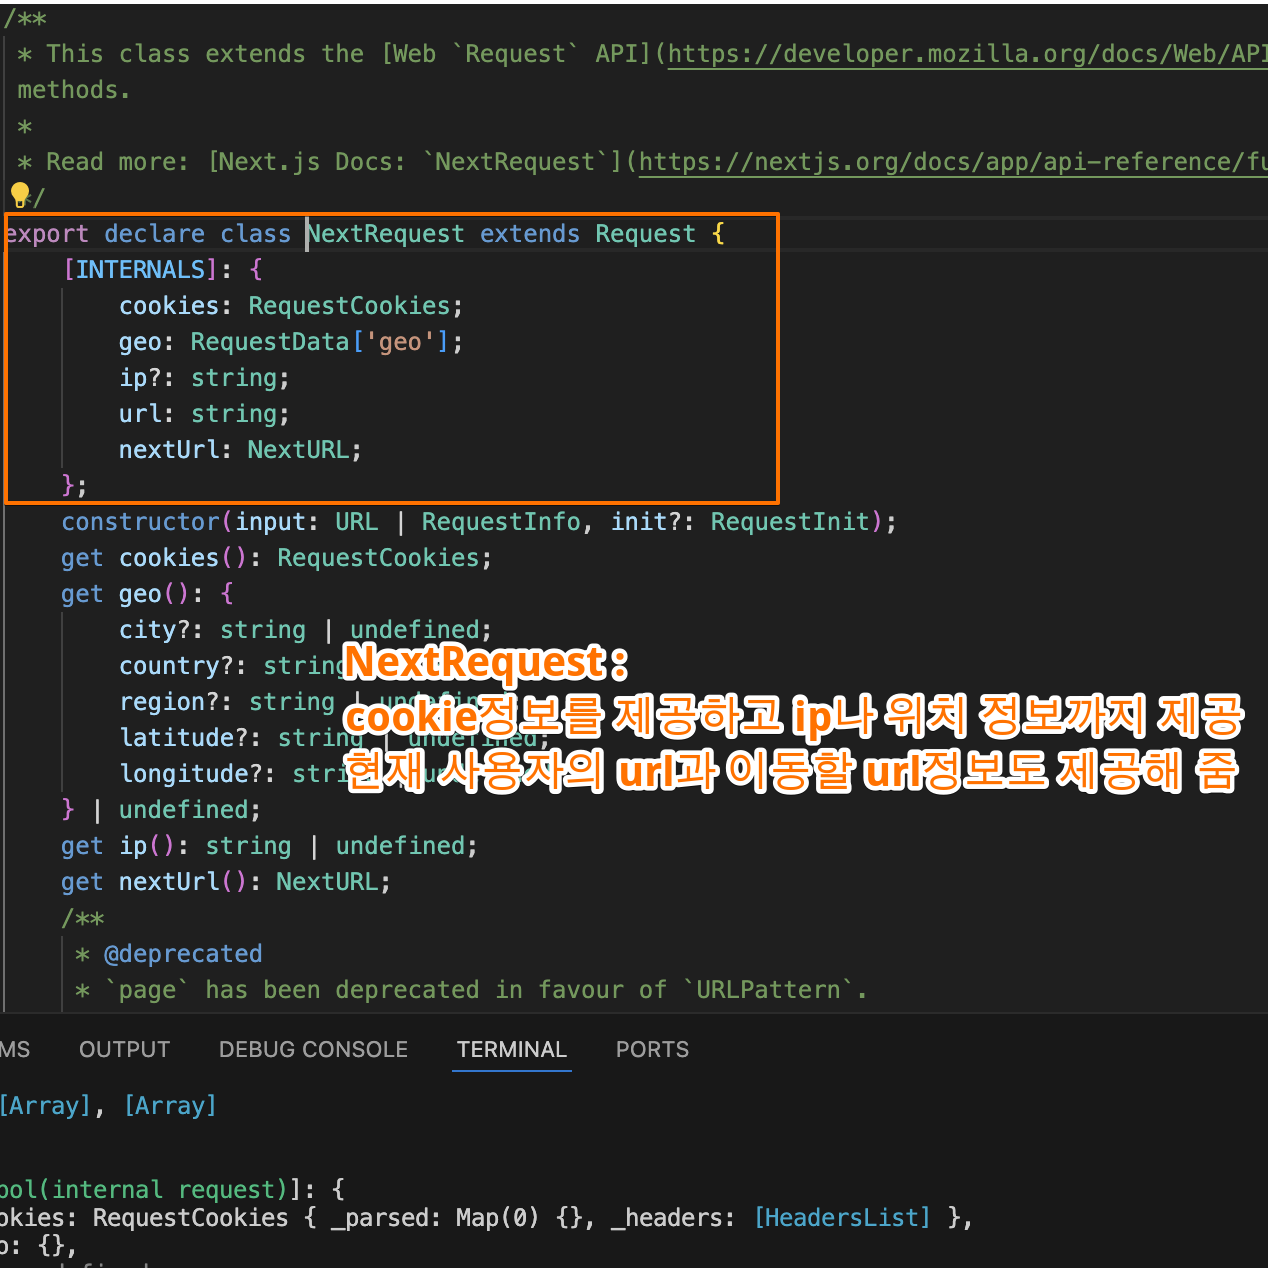The width and height of the screenshot is (1268, 1268).
Task: Click the 'nextUrl' getter name
Action: point(169,882)
